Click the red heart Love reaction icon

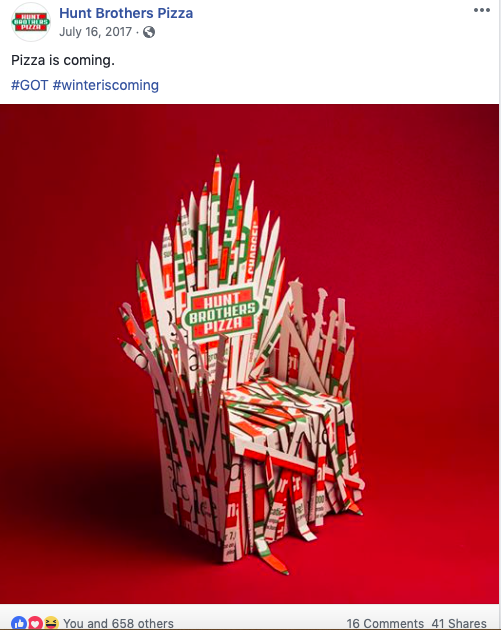pos(35,623)
